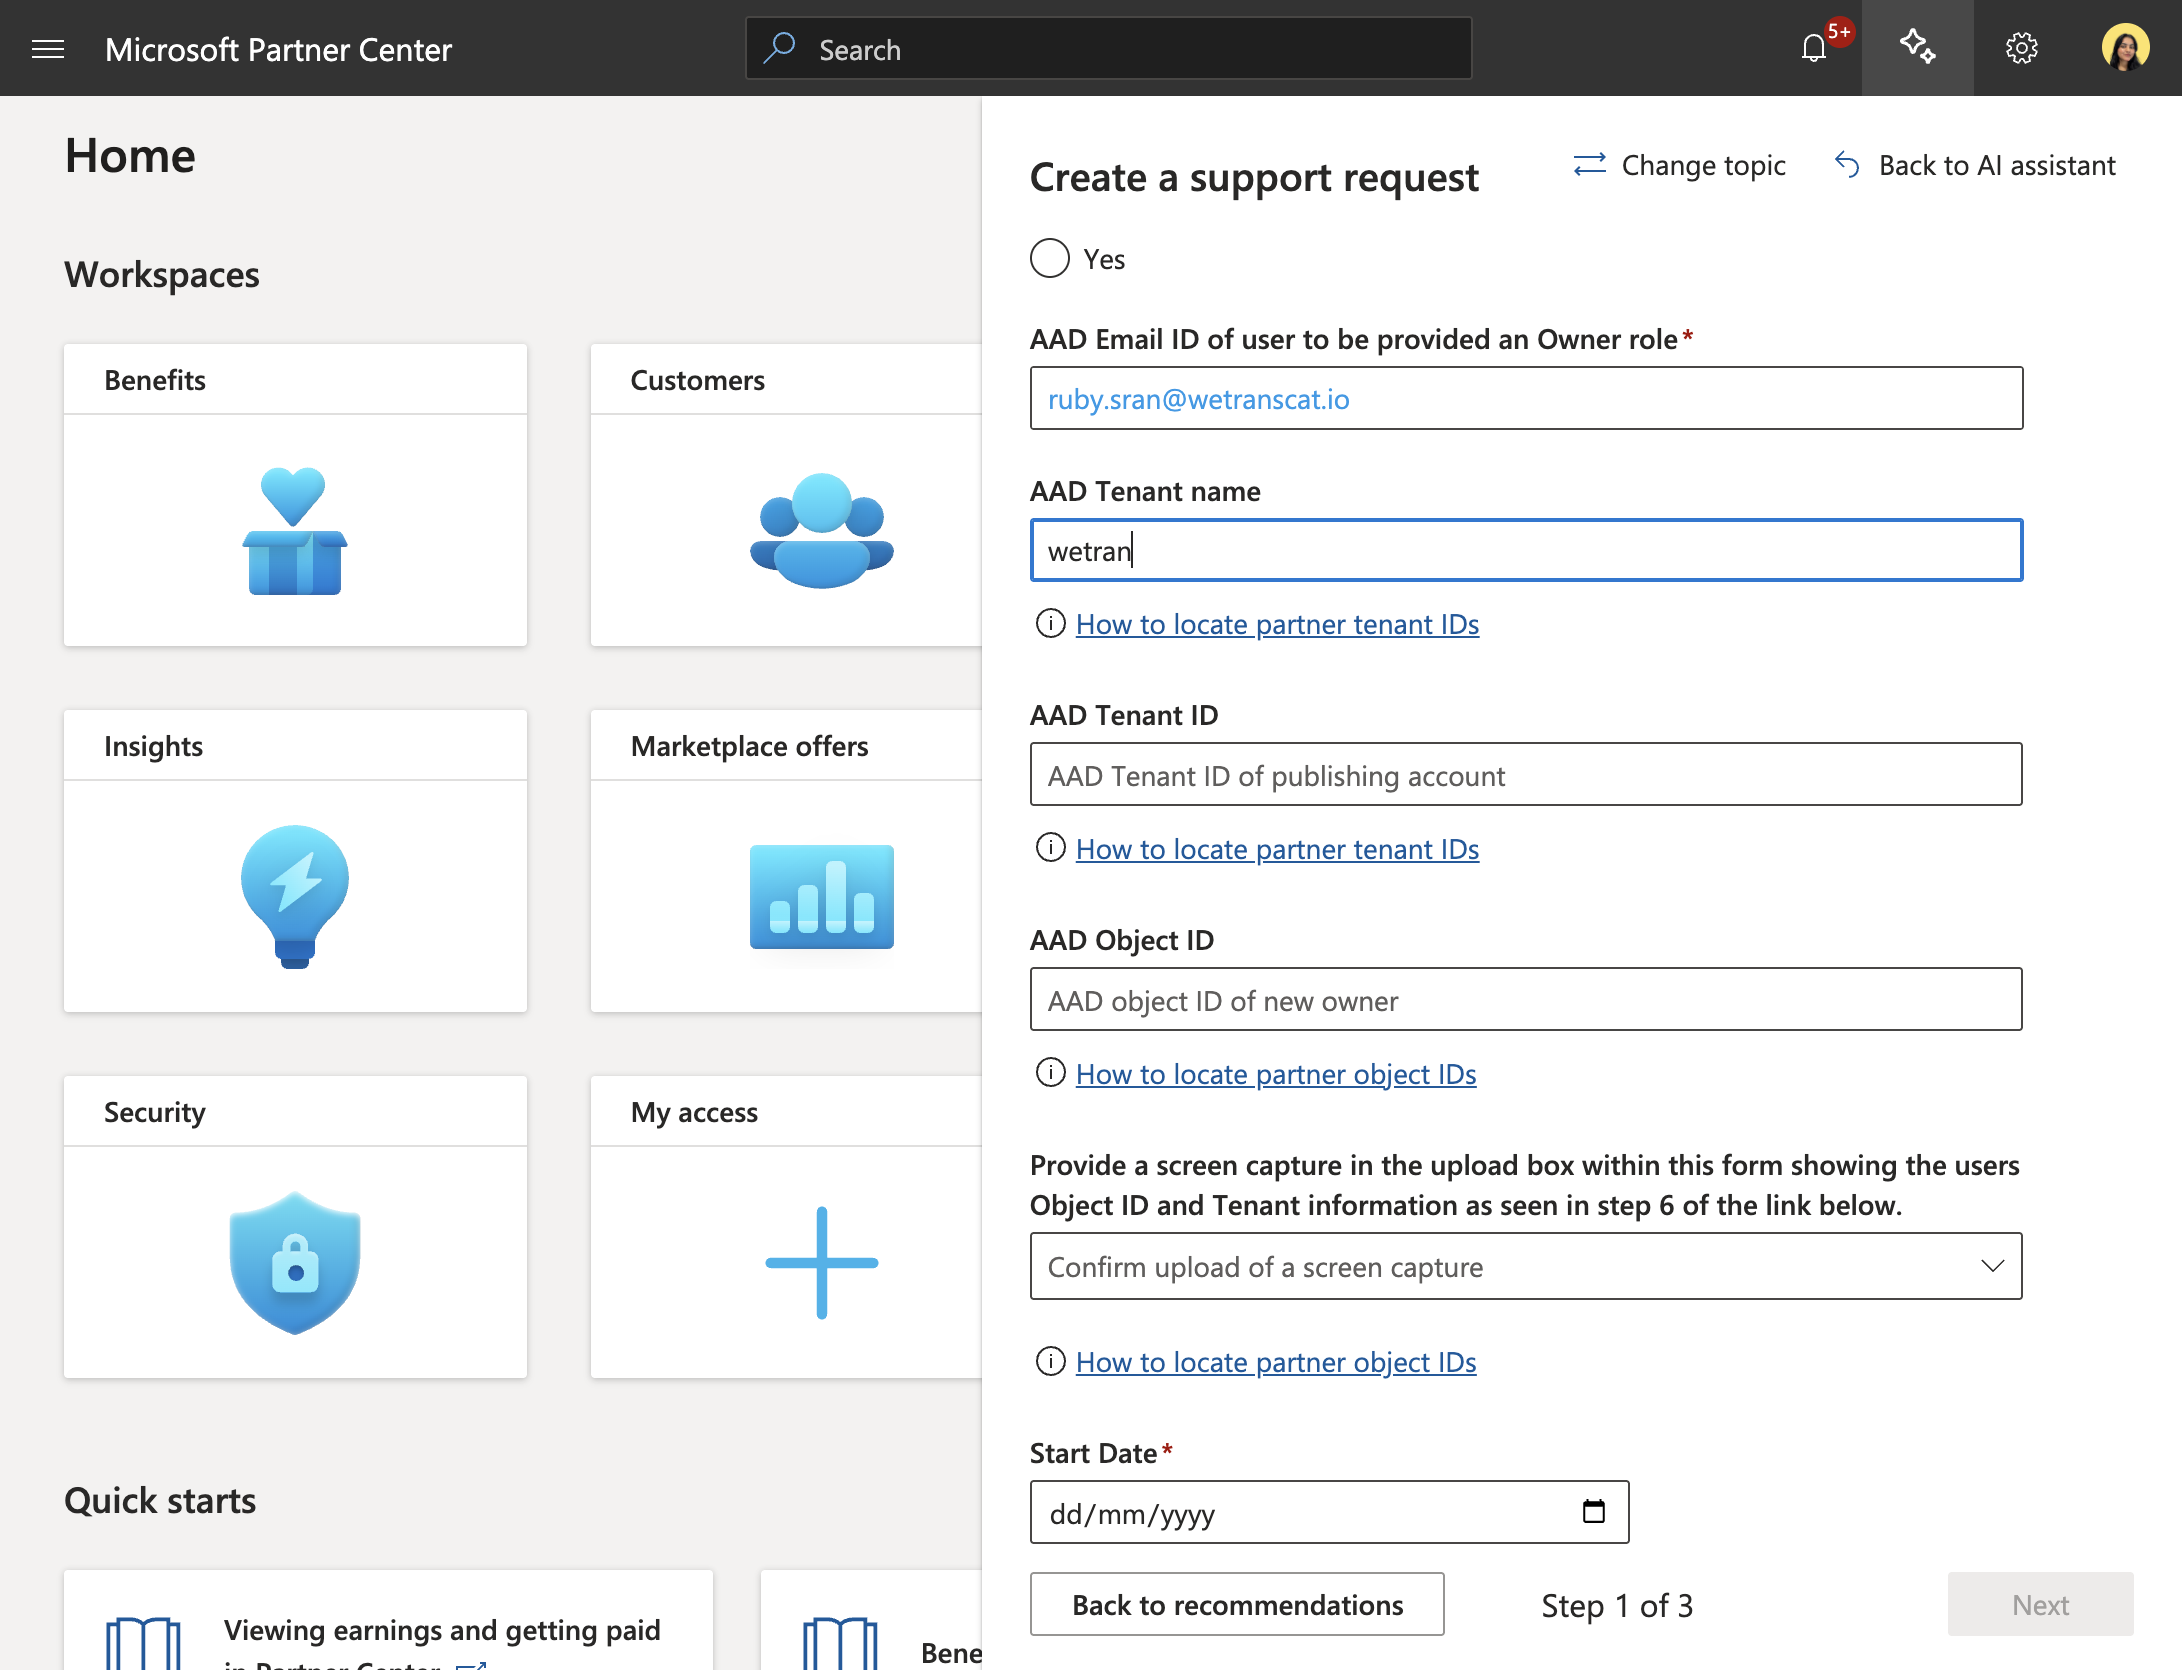This screenshot has height=1670, width=2182.
Task: Click the Security card title
Action: [x=155, y=1112]
